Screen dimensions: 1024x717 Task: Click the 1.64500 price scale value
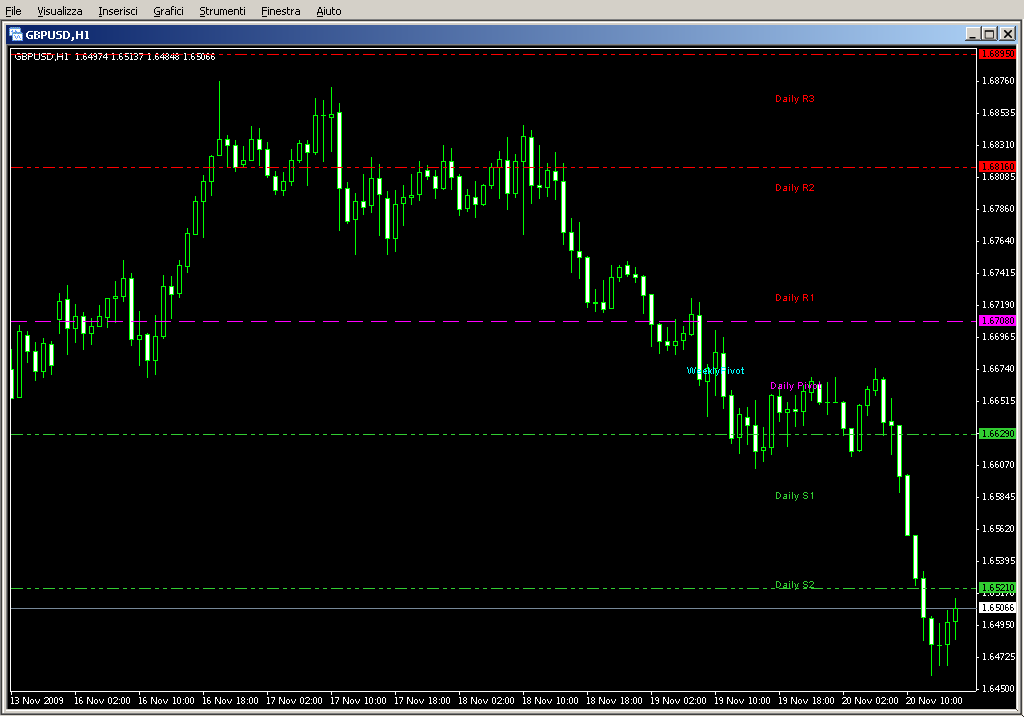pos(999,689)
